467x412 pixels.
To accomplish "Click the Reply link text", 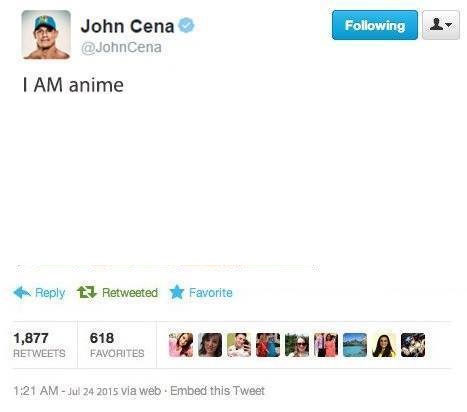I will (50, 293).
